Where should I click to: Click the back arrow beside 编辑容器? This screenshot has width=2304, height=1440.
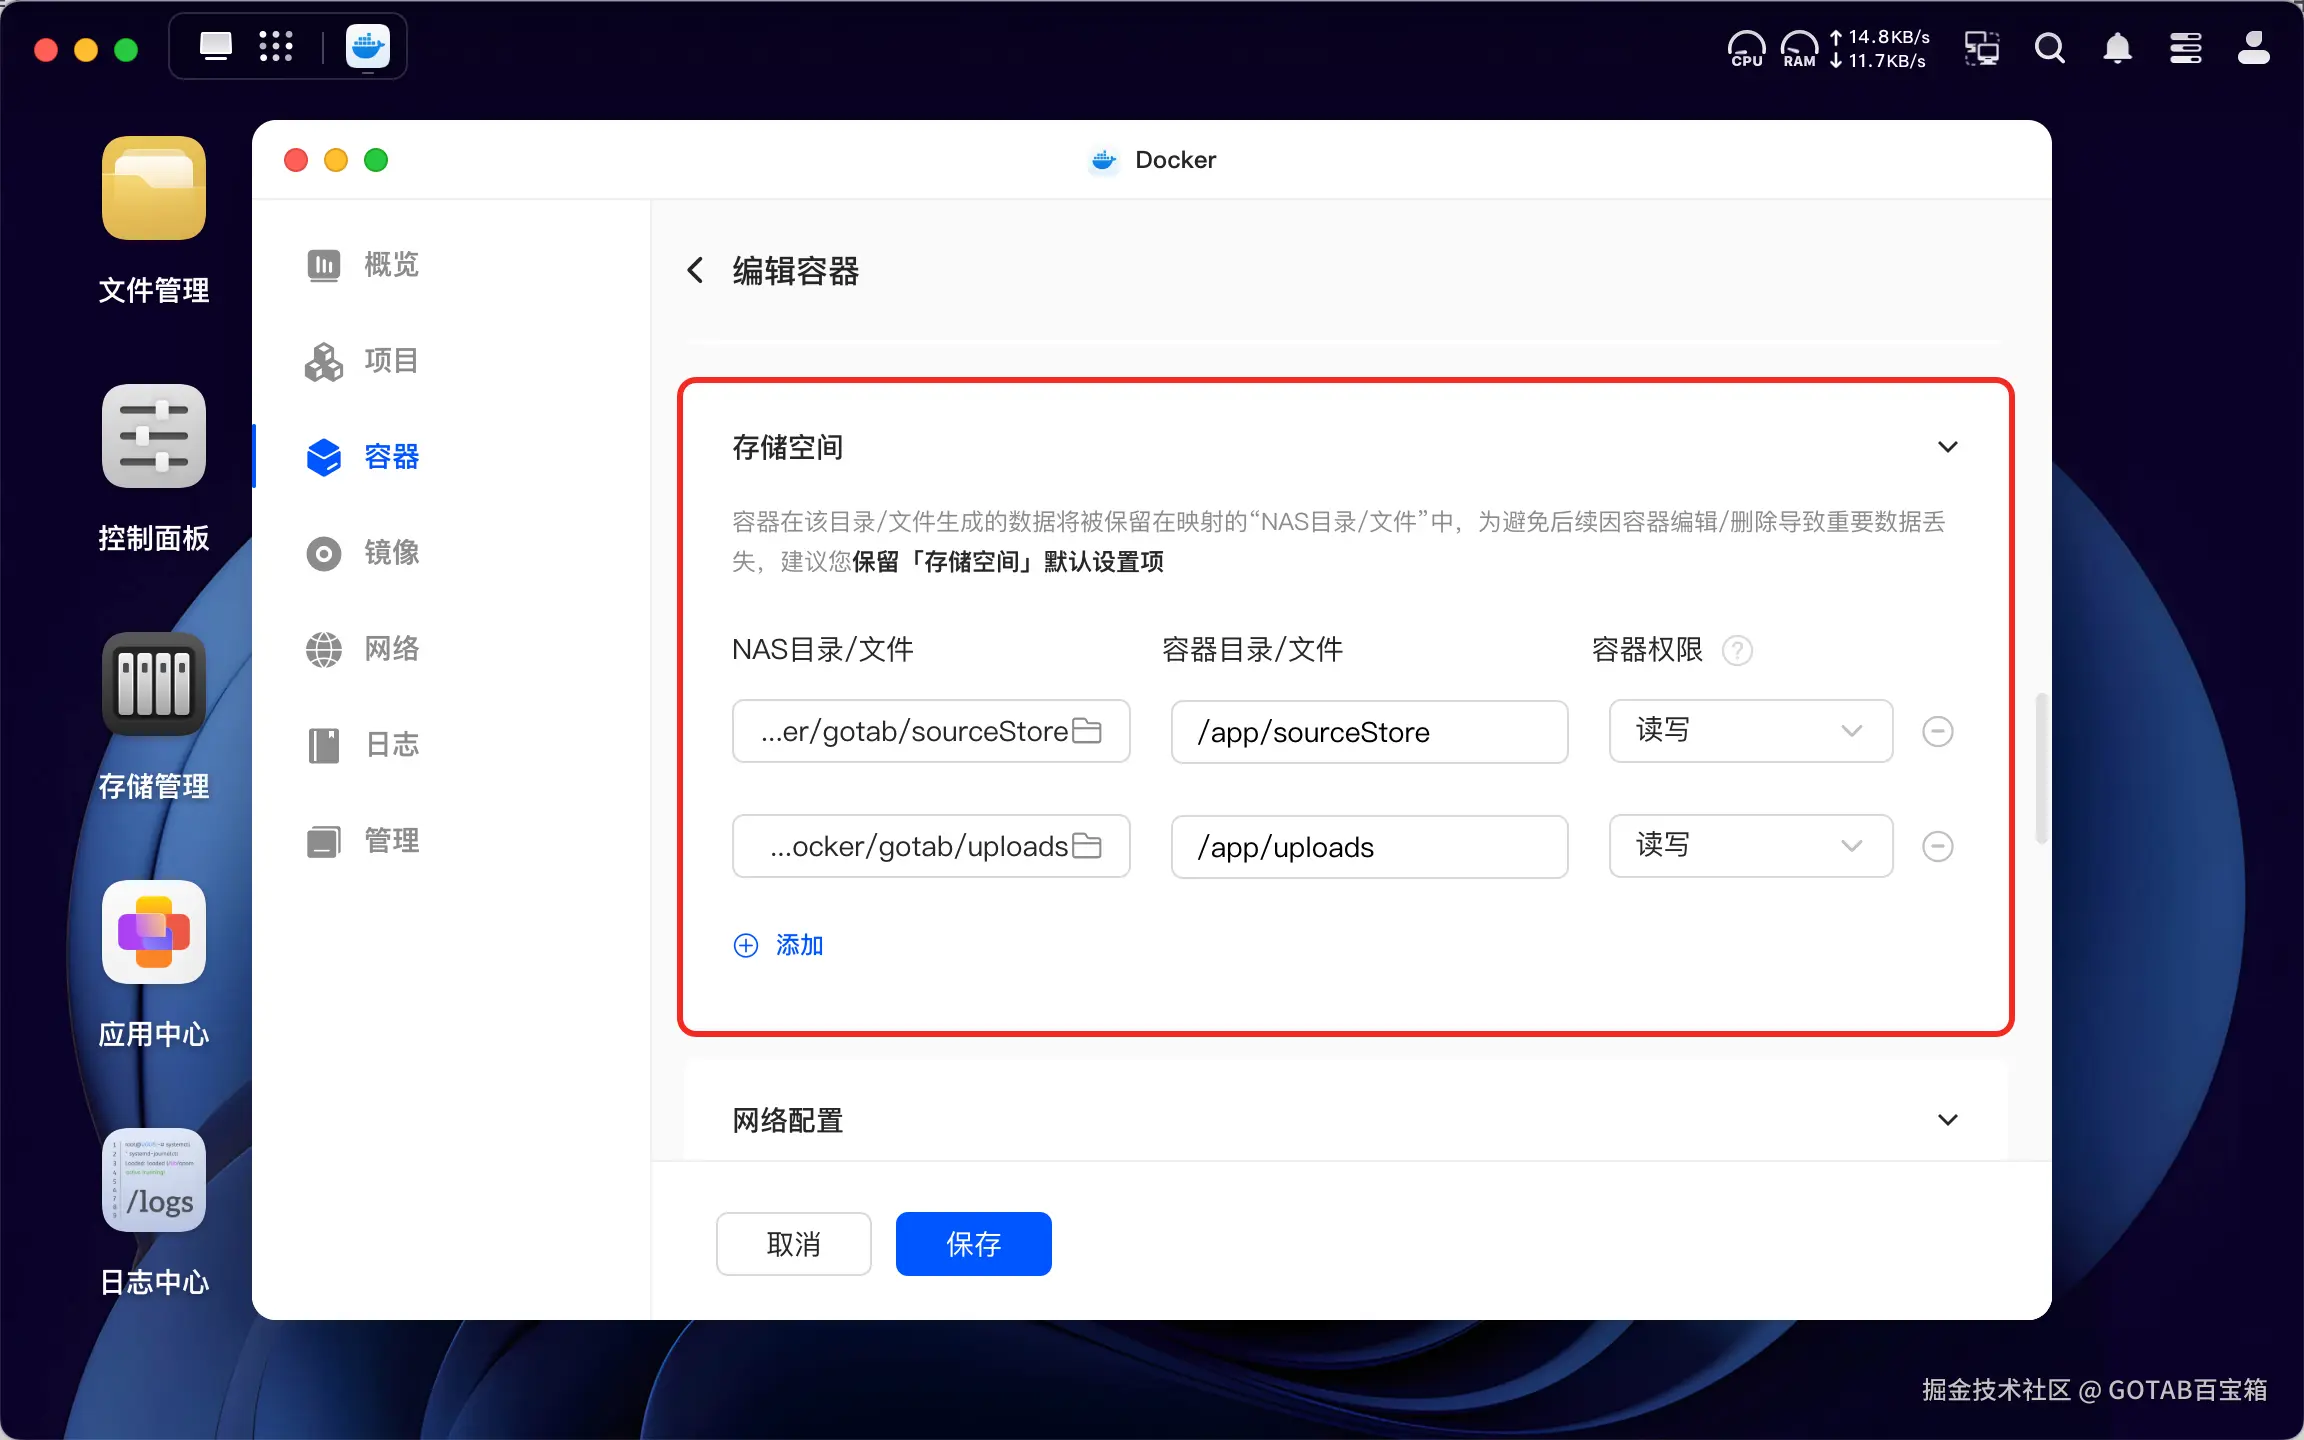tap(696, 270)
